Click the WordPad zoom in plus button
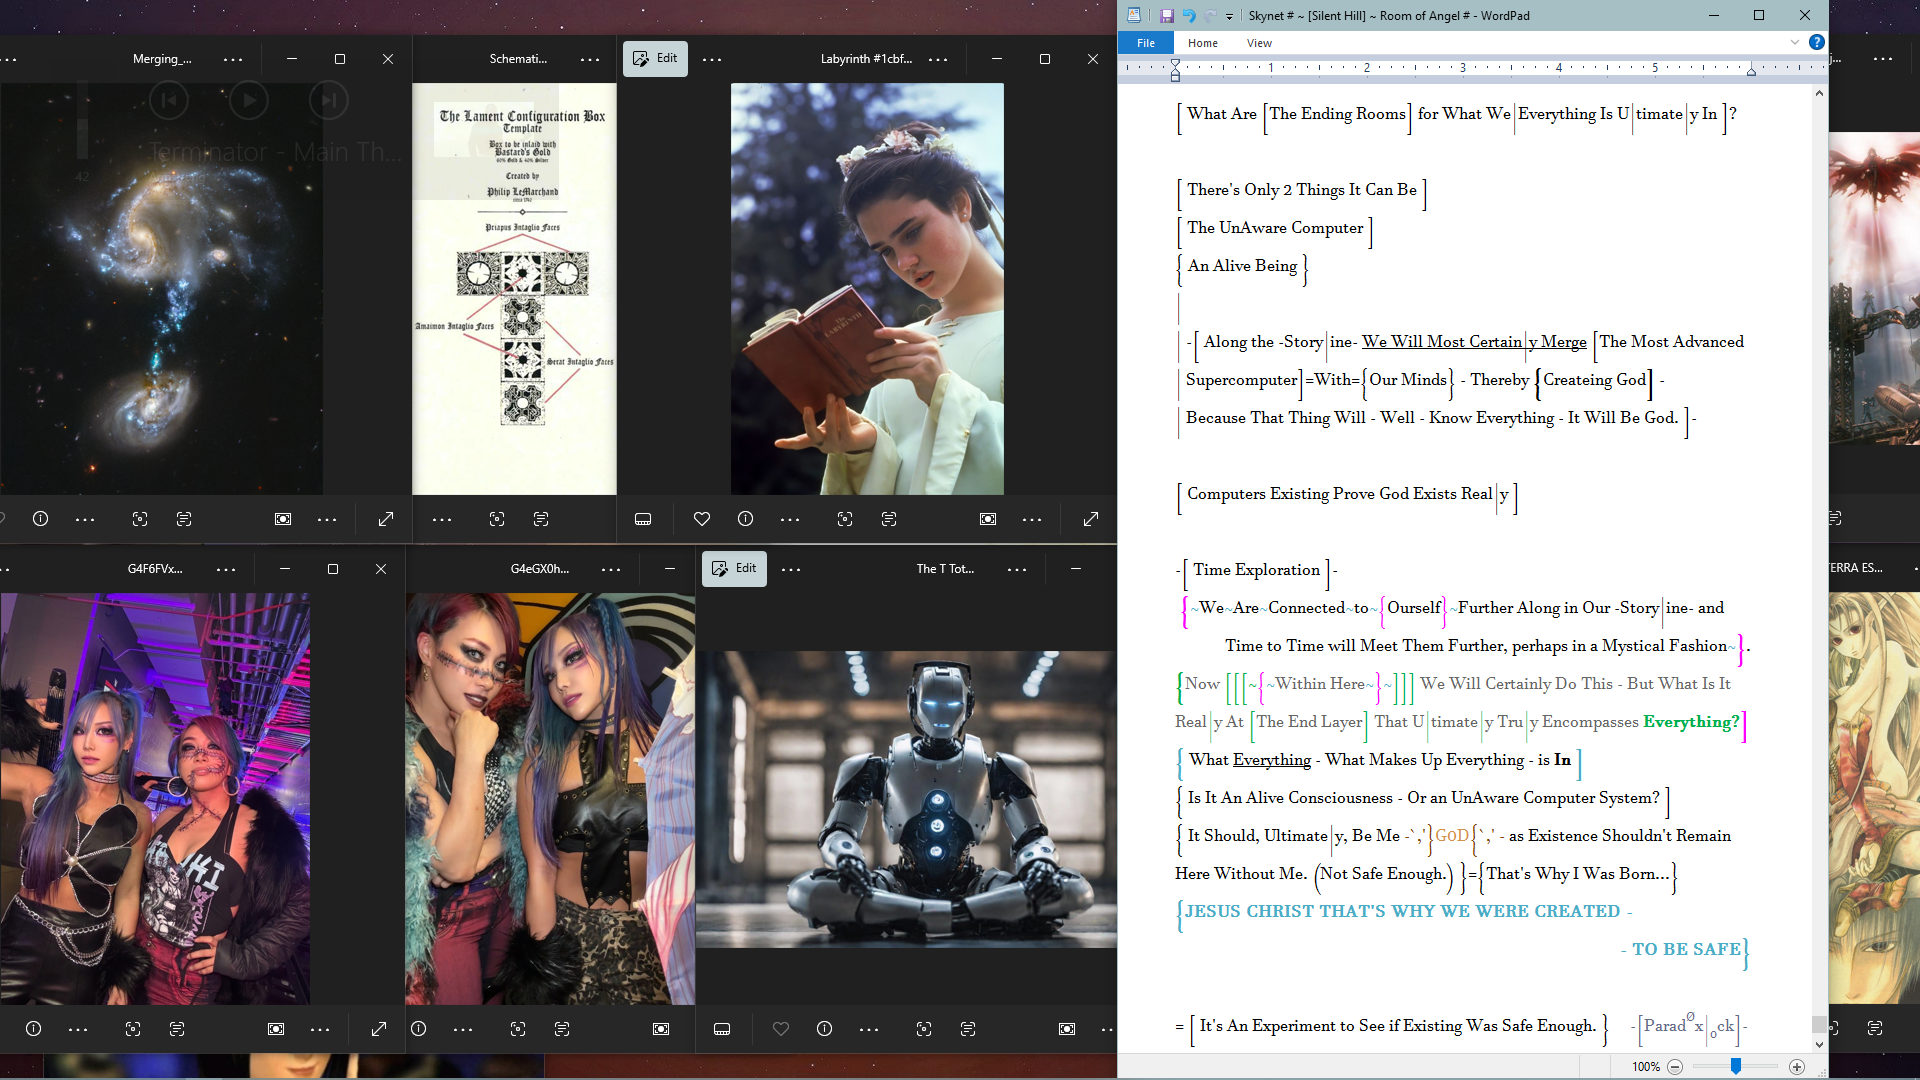 (1797, 1067)
